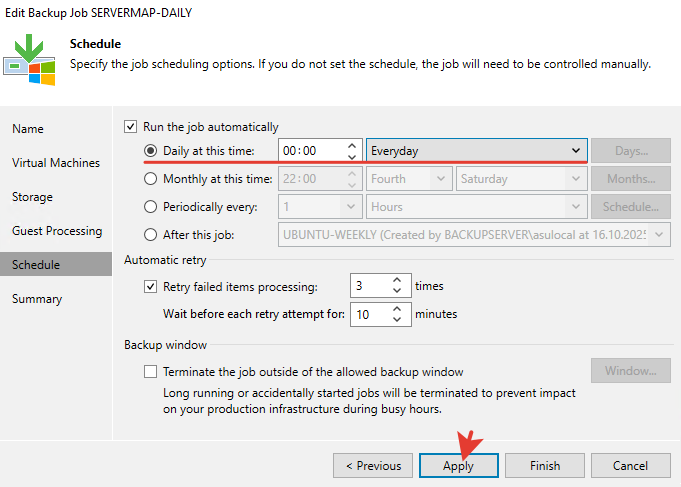Select the After this job option
The width and height of the screenshot is (681, 487).
click(151, 235)
